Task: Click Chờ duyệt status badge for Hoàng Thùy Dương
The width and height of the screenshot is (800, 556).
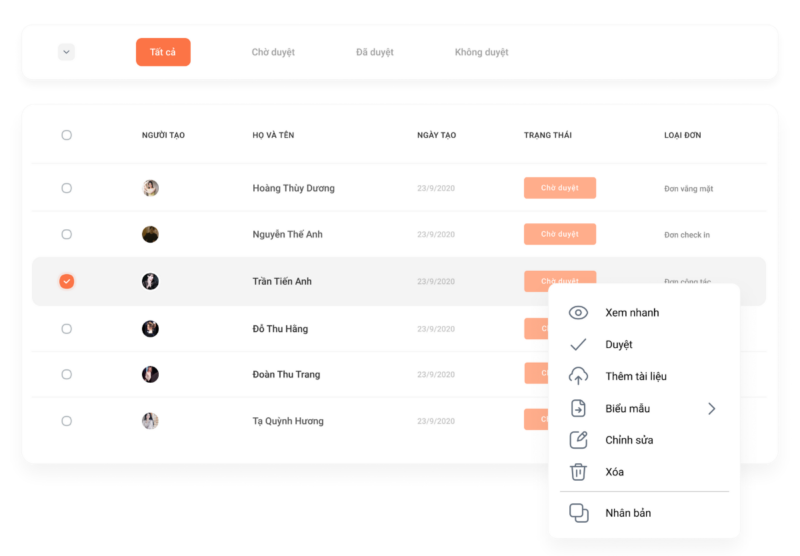Action: point(560,188)
